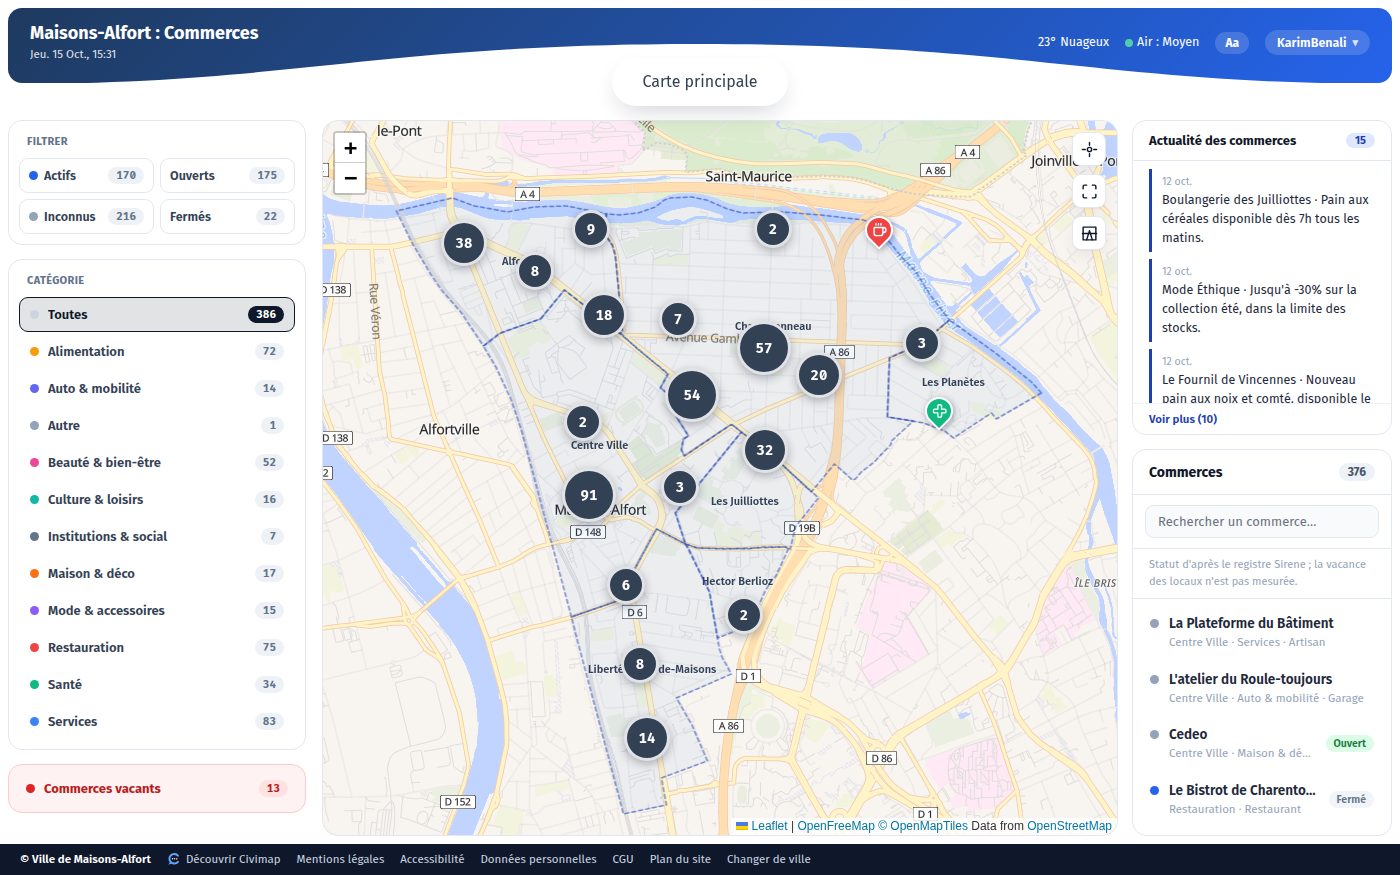Click the red coffee cup map marker
Viewport: 1400px width, 875px height.
click(878, 231)
